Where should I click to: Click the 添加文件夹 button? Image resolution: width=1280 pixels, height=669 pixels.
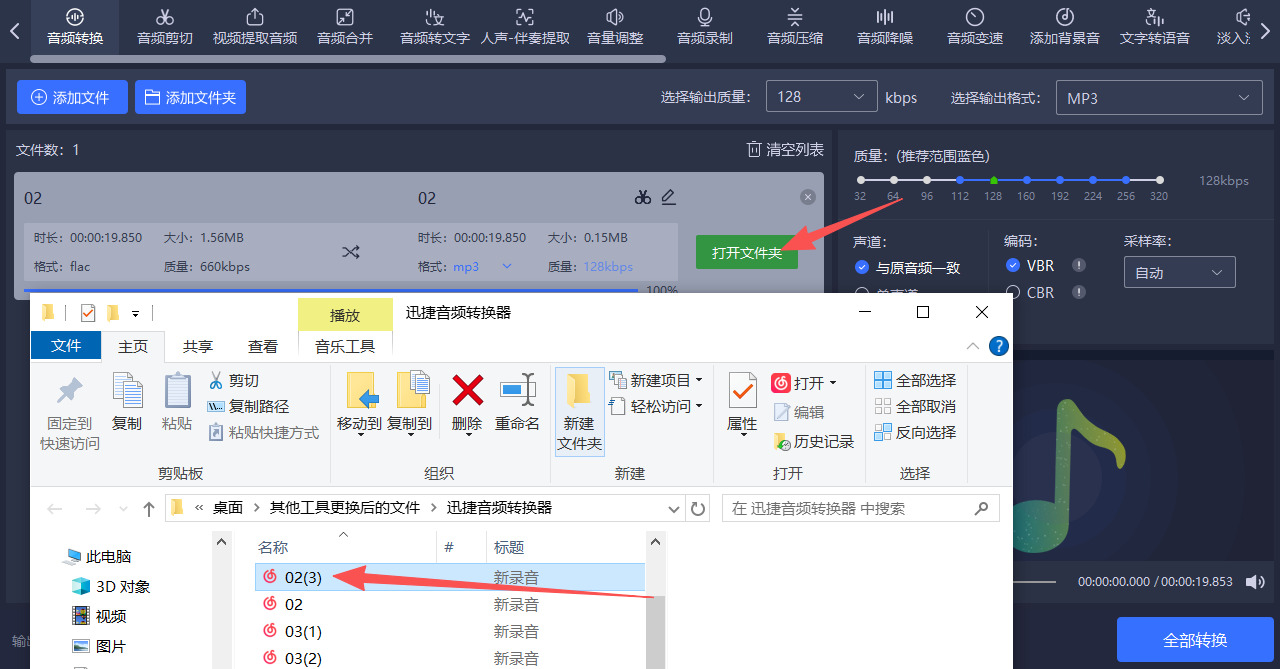[190, 97]
